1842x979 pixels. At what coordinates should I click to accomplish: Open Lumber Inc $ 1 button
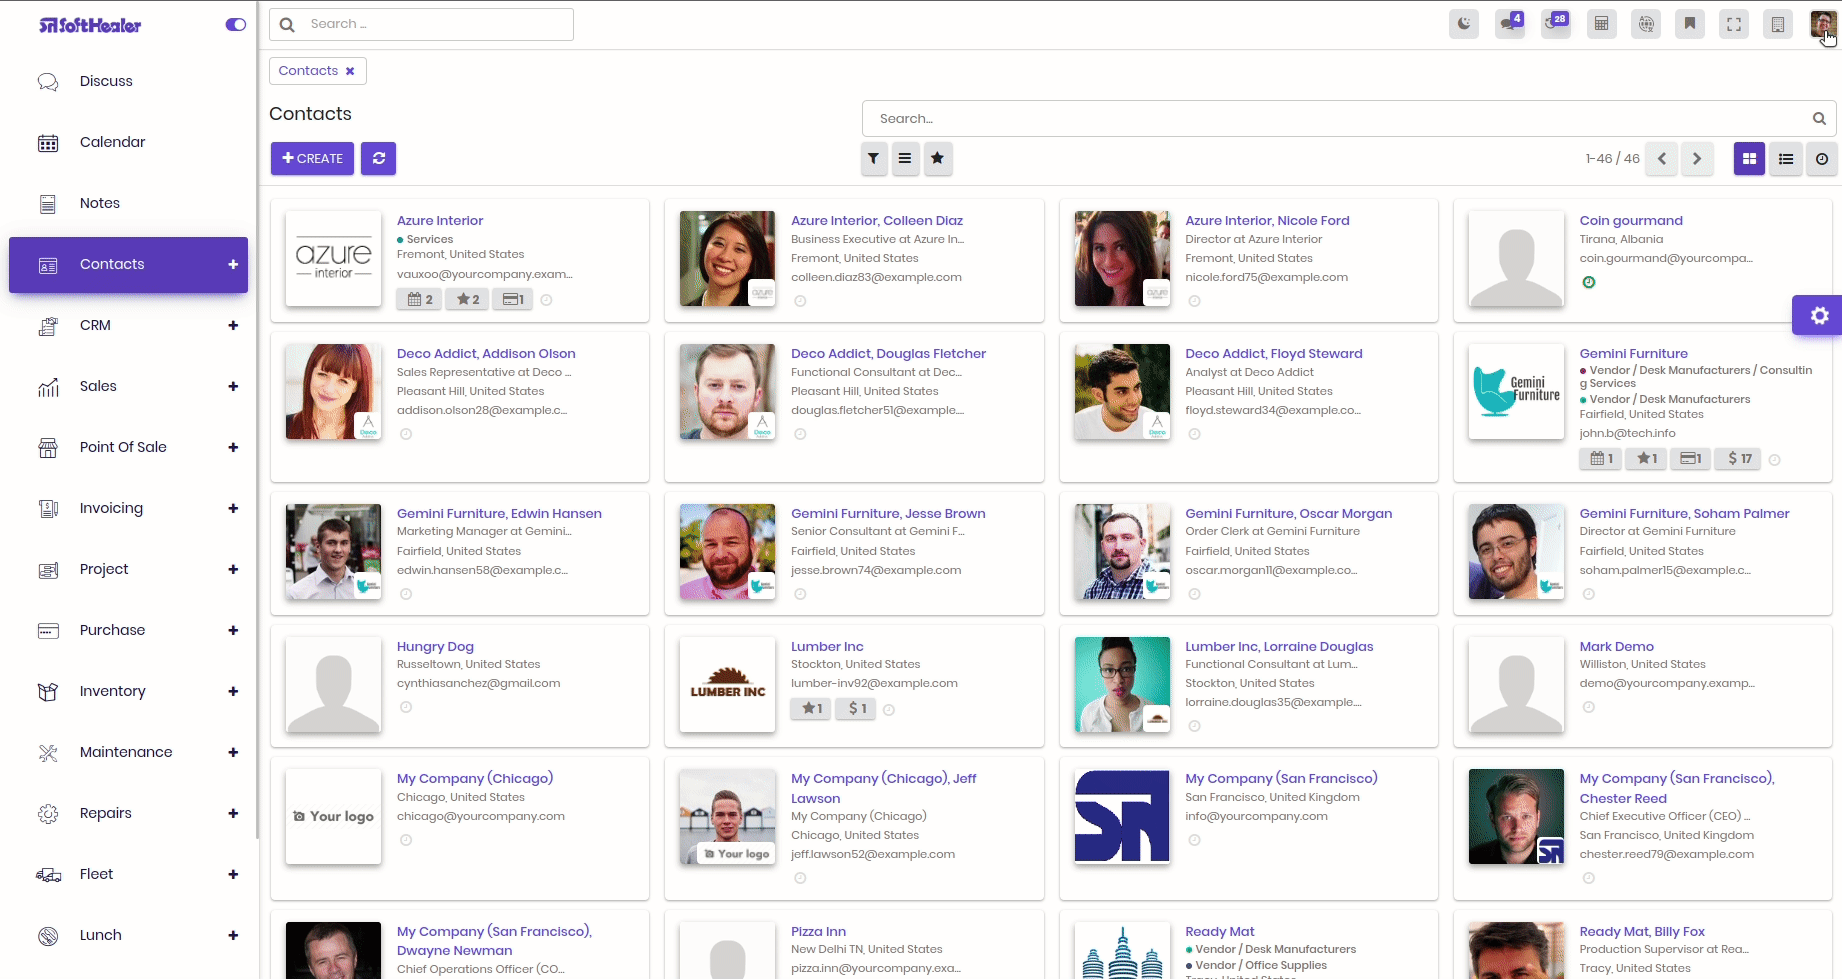click(x=857, y=708)
